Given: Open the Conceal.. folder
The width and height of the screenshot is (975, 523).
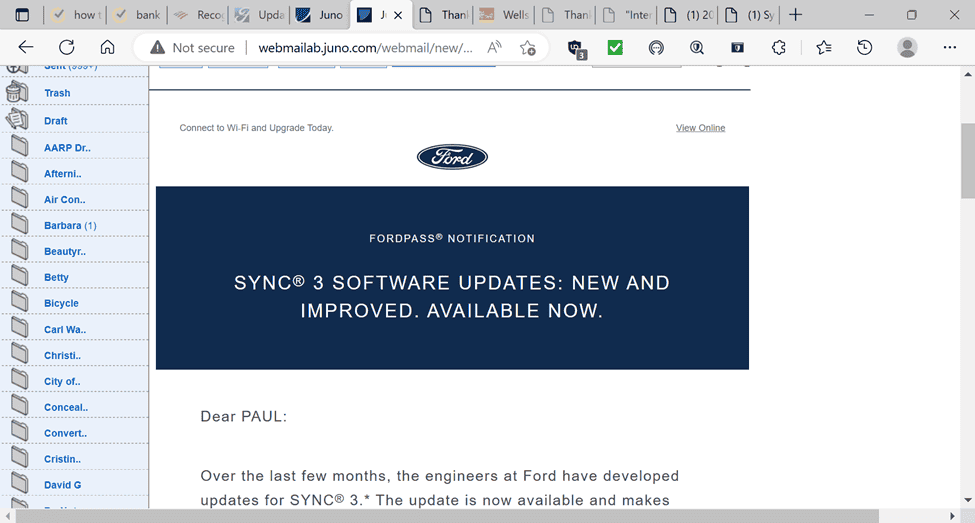Looking at the screenshot, I should tap(66, 407).
